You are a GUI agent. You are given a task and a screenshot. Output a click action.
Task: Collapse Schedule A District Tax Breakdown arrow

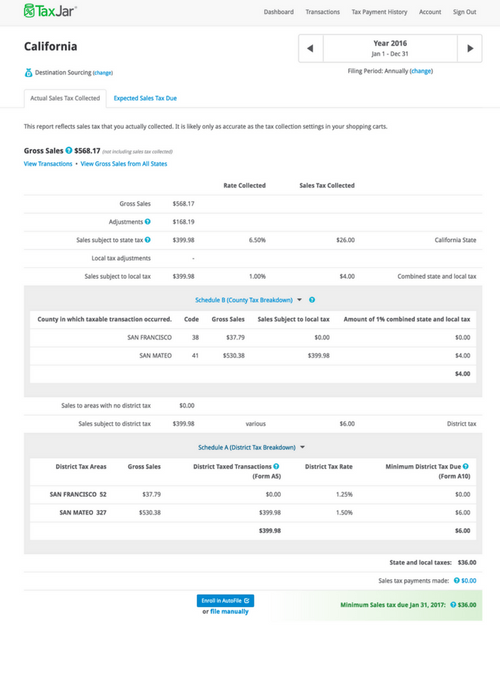tap(302, 447)
